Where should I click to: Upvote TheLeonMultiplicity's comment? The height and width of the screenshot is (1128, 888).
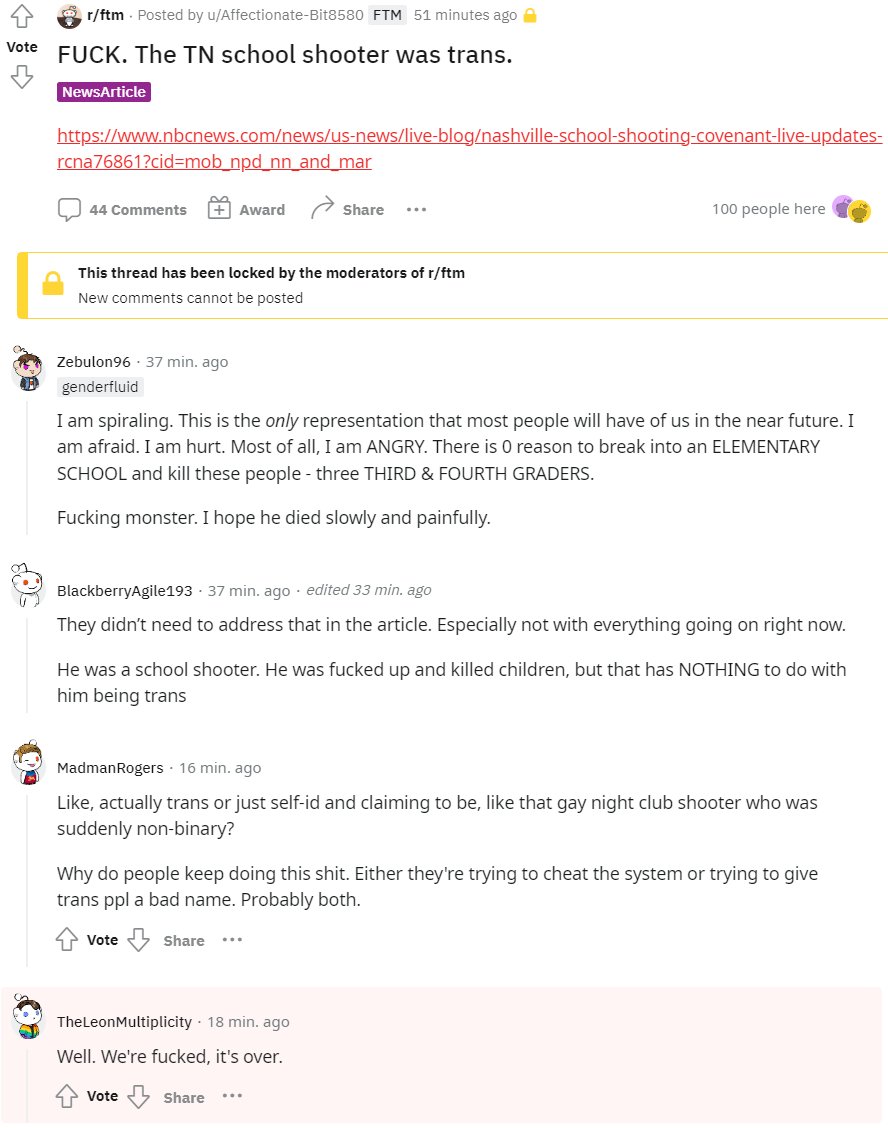pos(67,1096)
